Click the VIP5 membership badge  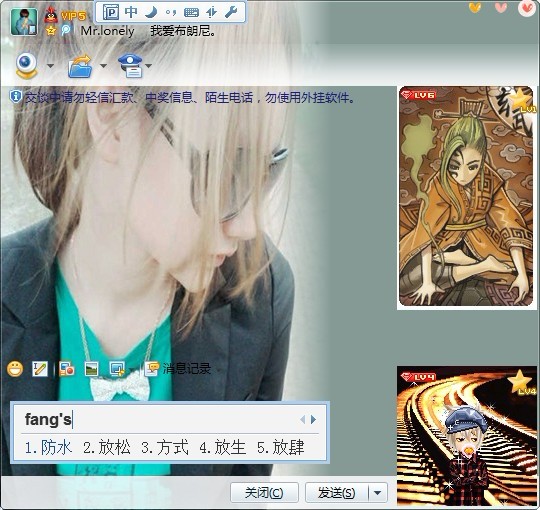click(73, 15)
